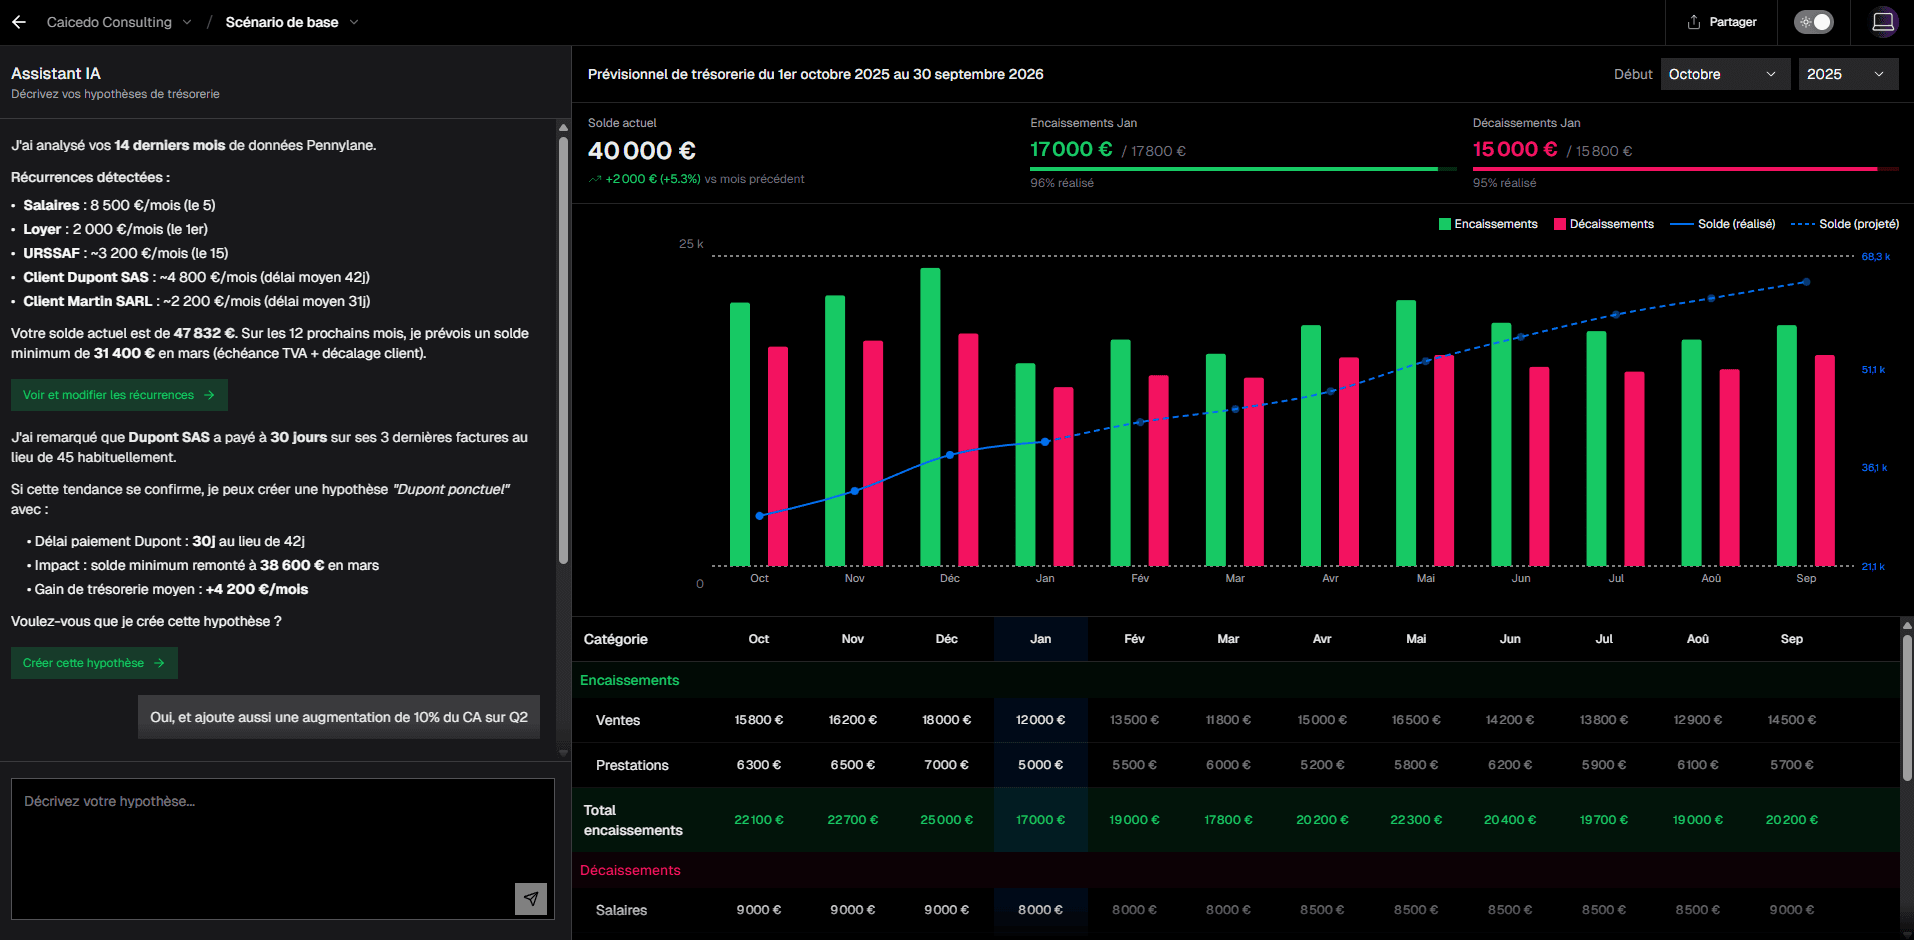Toggle the red Décaissements legend visibility
The width and height of the screenshot is (1914, 940).
point(1558,224)
